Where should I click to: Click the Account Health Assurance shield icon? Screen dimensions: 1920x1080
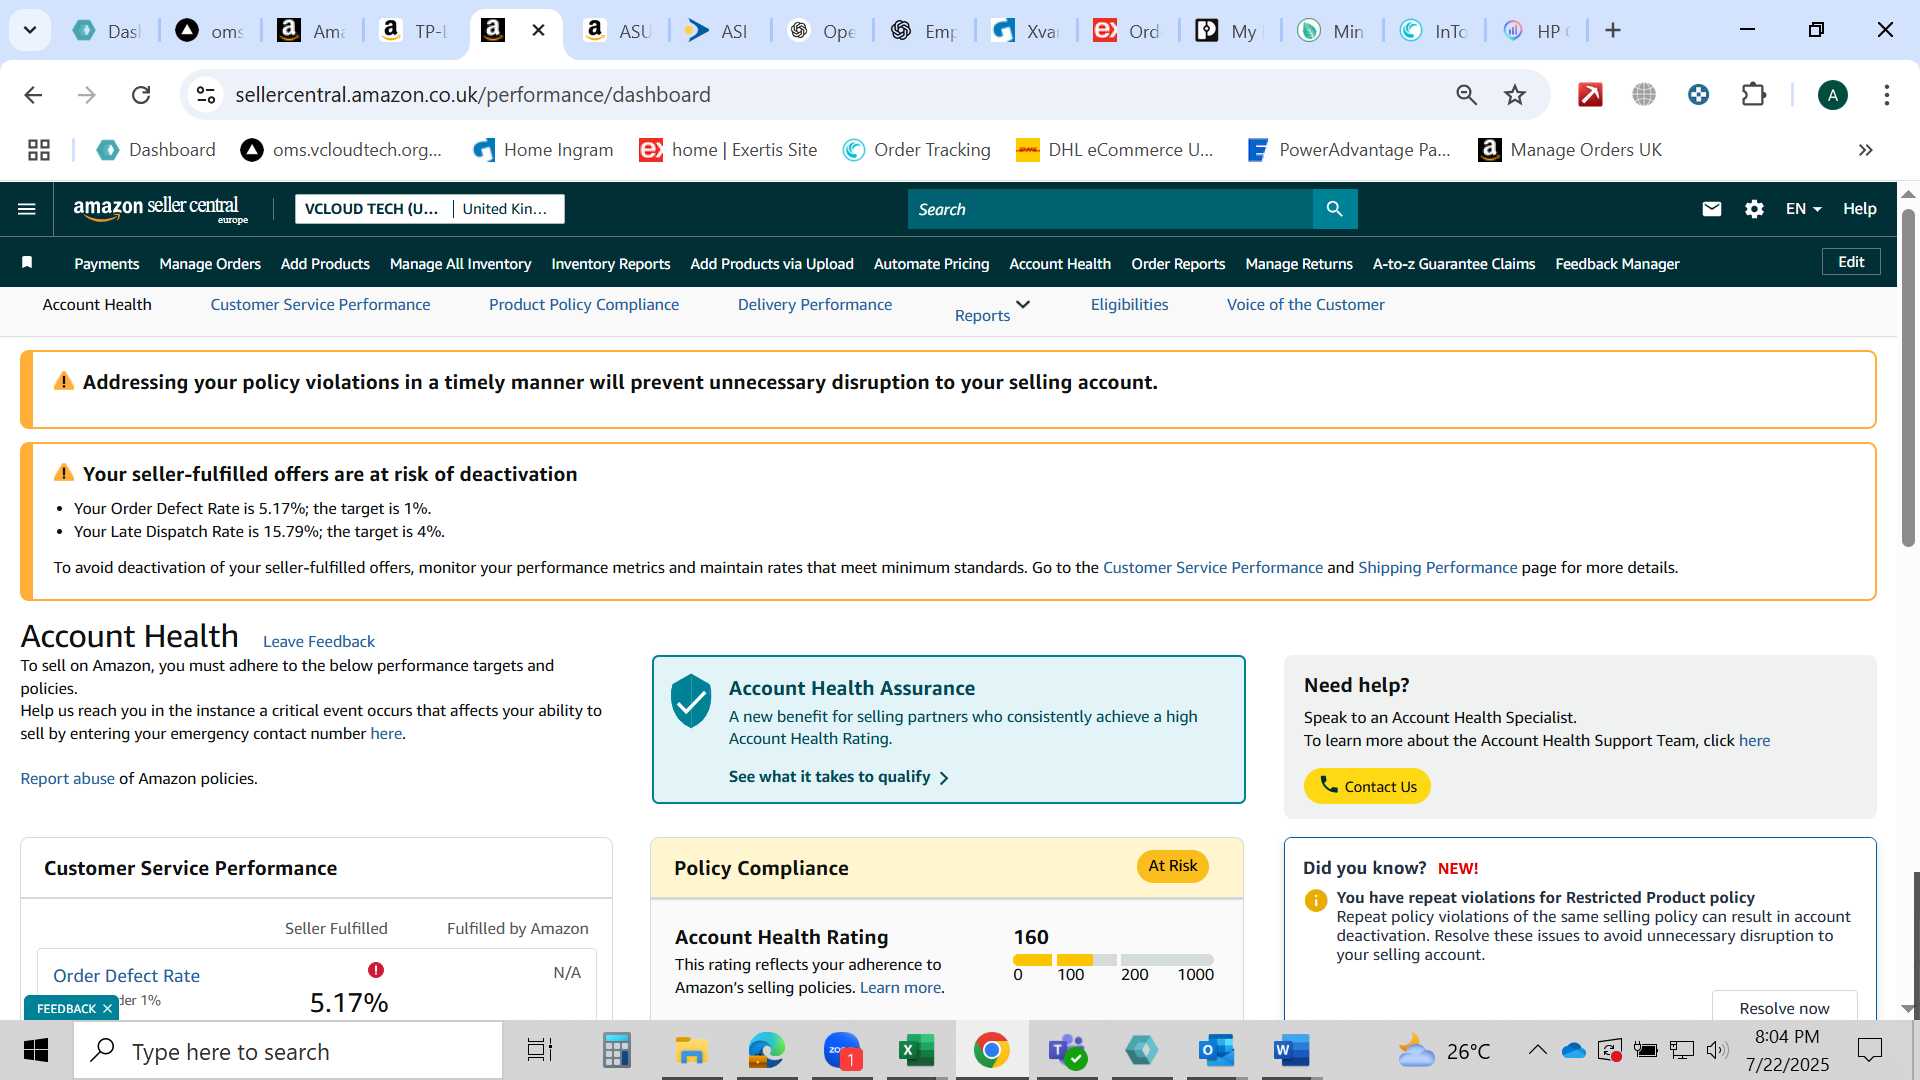click(690, 700)
